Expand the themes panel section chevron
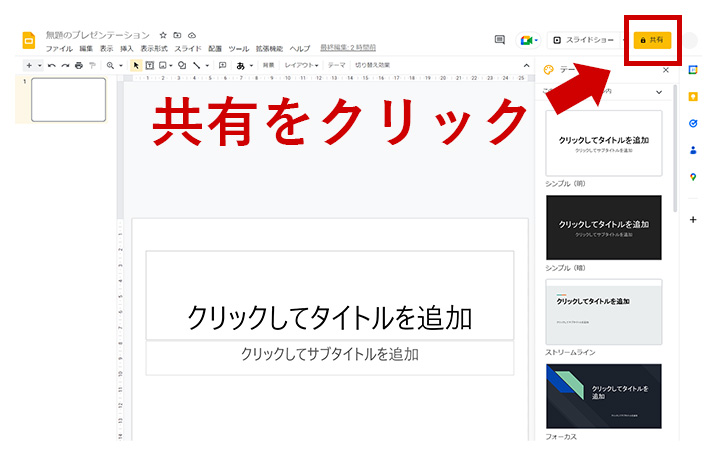Image resolution: width=720 pixels, height=460 pixels. point(659,92)
